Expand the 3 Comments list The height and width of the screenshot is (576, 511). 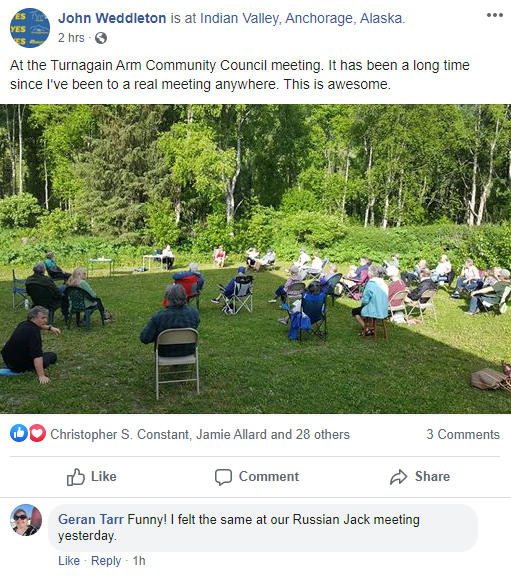coord(463,434)
